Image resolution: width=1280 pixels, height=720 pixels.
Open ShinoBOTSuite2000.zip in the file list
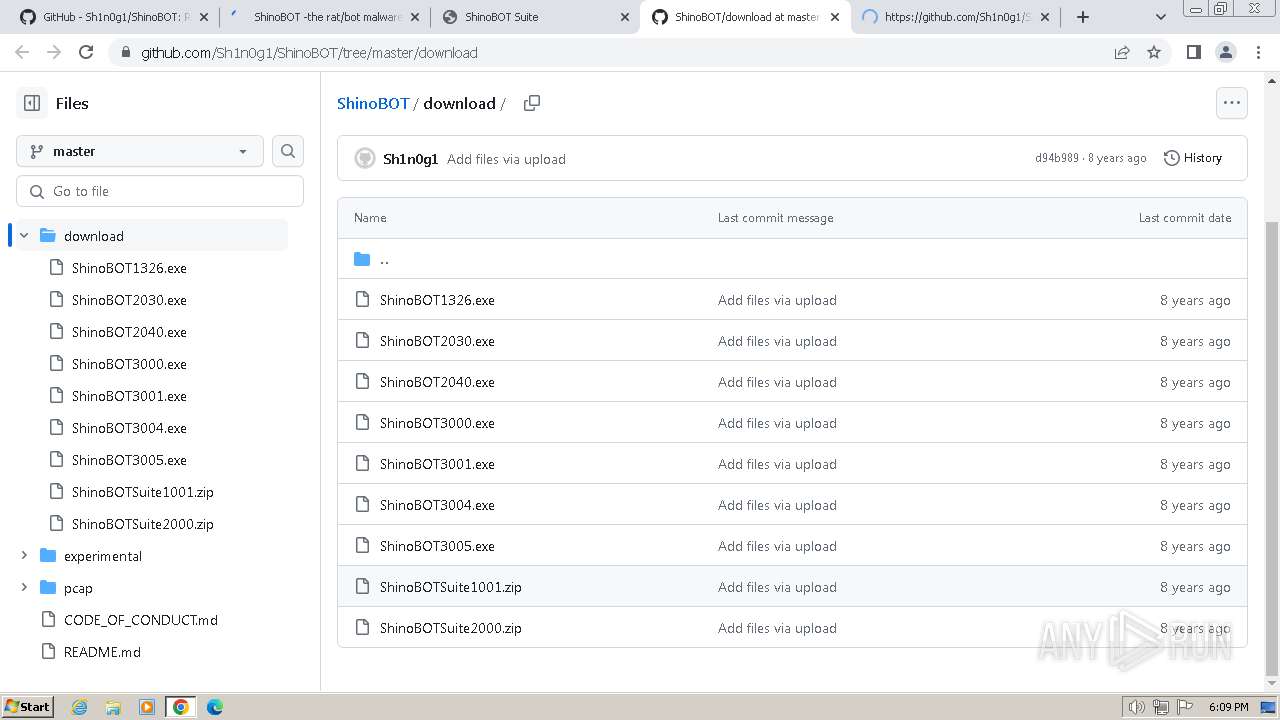pyautogui.click(x=451, y=628)
